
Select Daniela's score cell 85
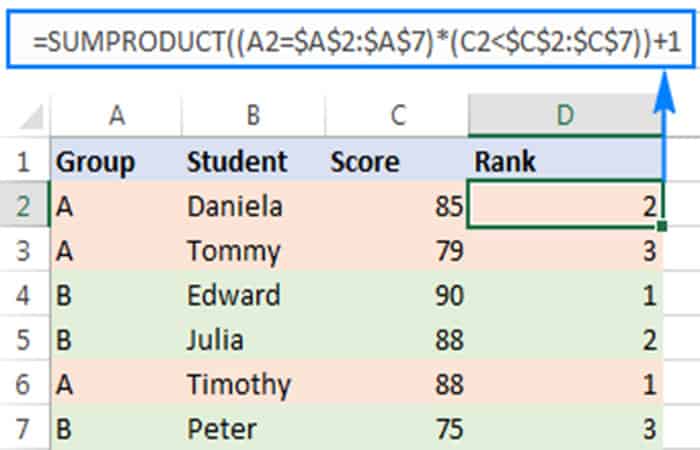click(x=397, y=205)
